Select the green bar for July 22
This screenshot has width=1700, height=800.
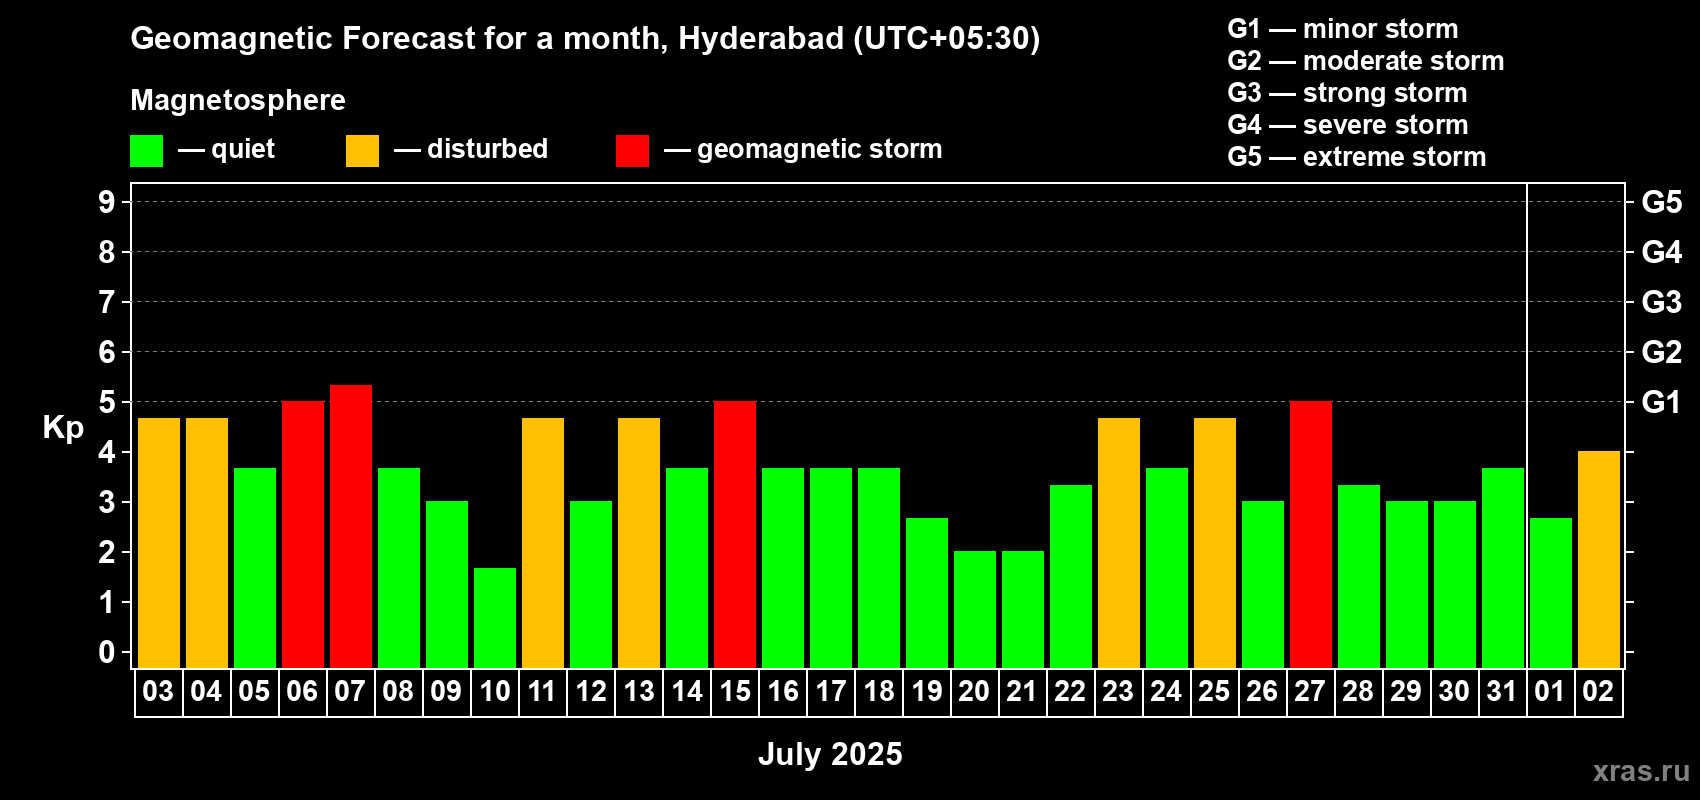[1071, 576]
